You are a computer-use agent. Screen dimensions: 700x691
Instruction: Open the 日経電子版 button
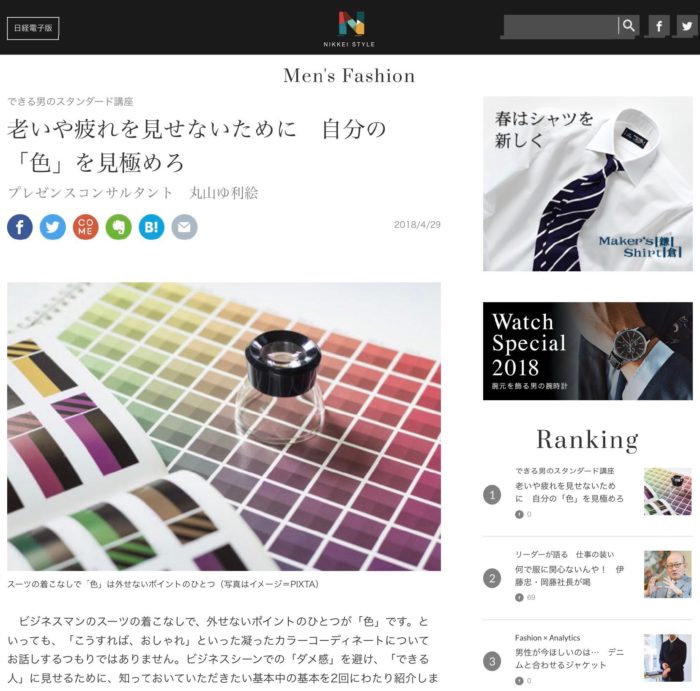[x=33, y=28]
